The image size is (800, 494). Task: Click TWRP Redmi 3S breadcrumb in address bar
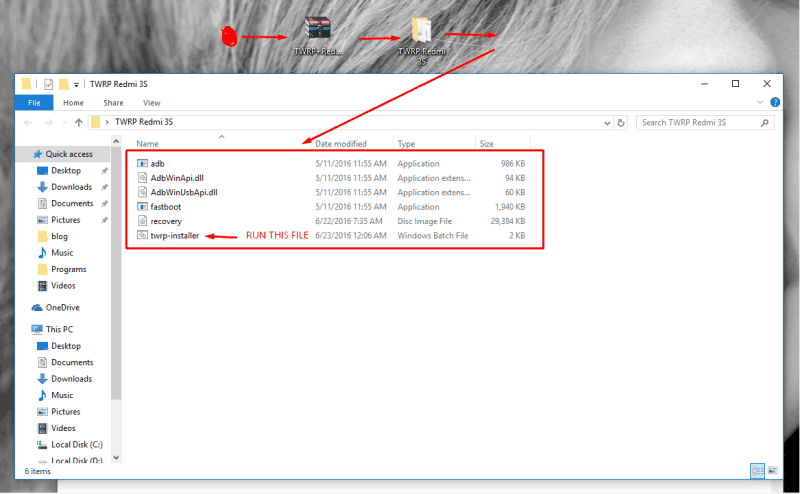(x=144, y=122)
